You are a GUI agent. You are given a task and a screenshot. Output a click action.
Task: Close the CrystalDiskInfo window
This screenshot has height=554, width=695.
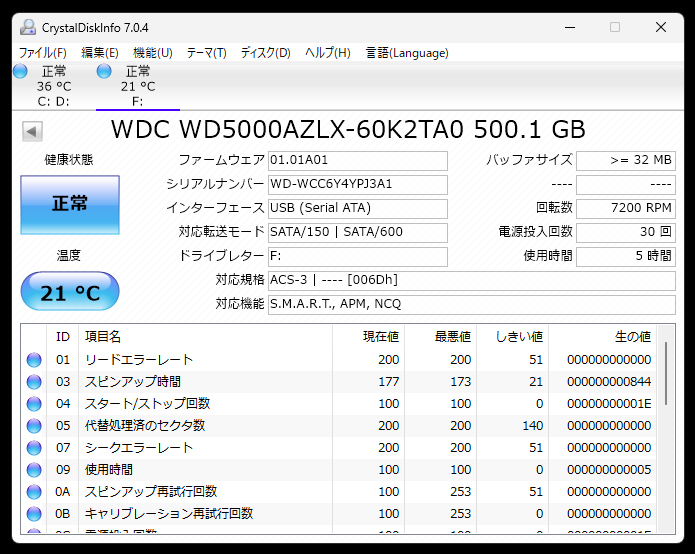pos(661,27)
